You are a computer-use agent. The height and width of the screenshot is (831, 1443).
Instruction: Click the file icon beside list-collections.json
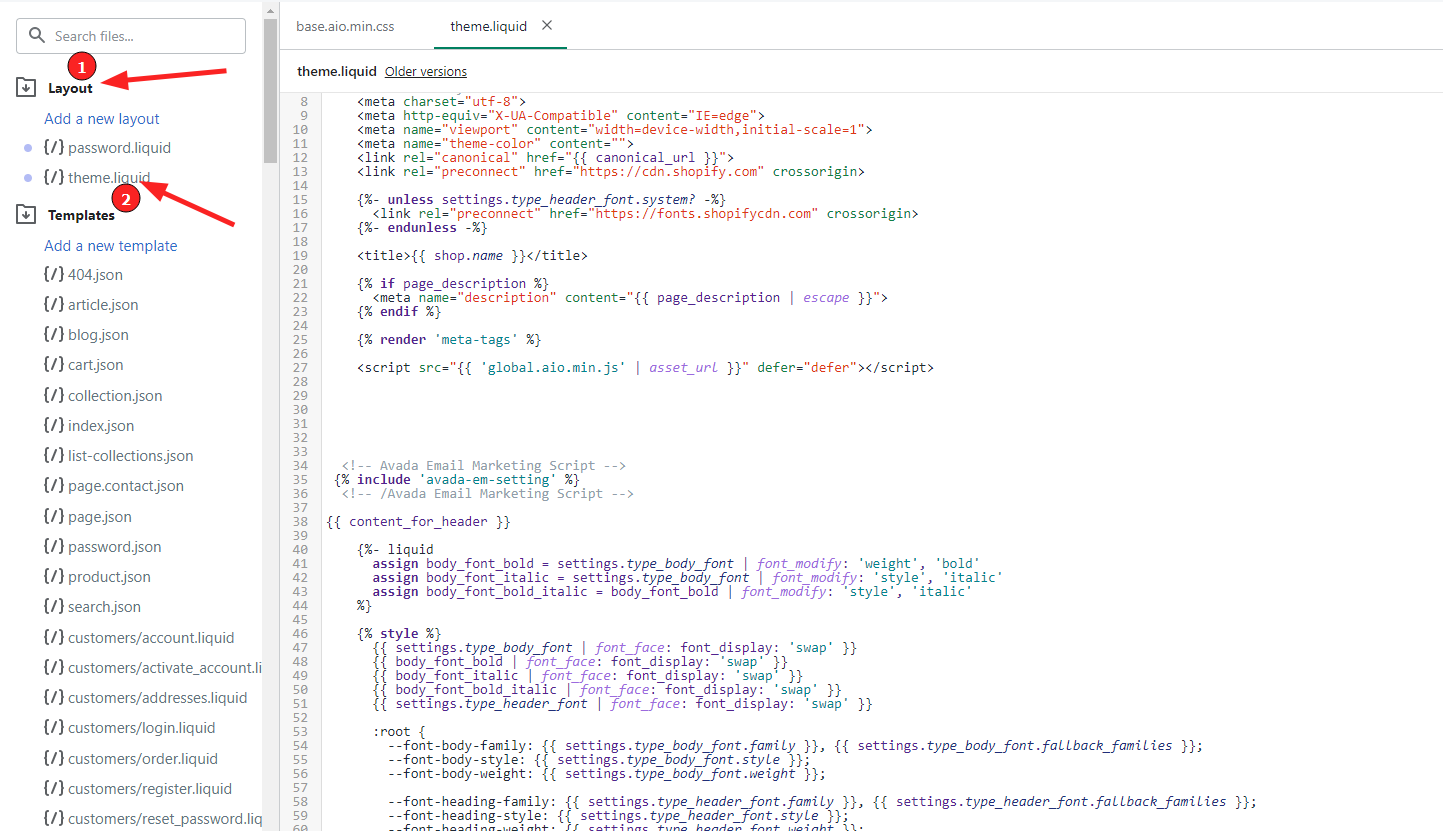click(x=54, y=455)
